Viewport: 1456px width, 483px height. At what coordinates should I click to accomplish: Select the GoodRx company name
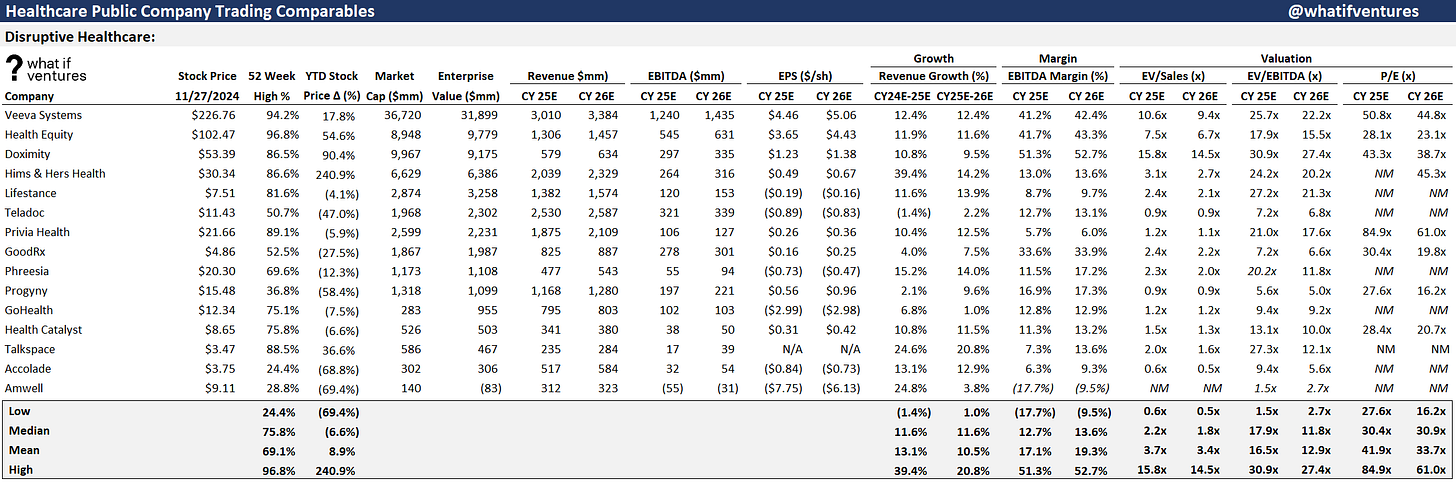[x=26, y=252]
